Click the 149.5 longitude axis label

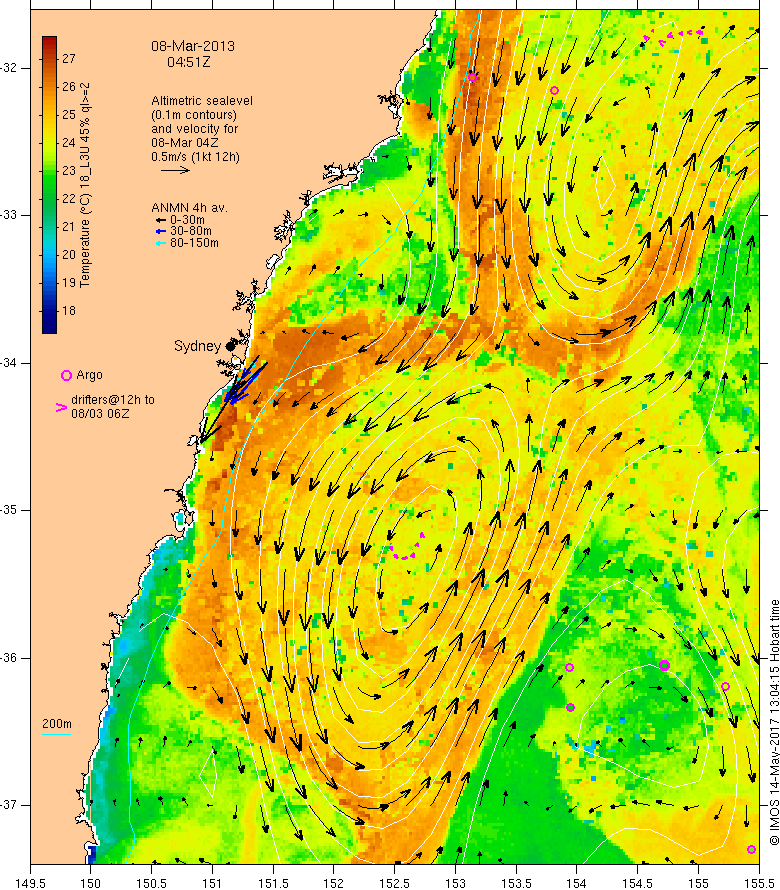click(30, 883)
